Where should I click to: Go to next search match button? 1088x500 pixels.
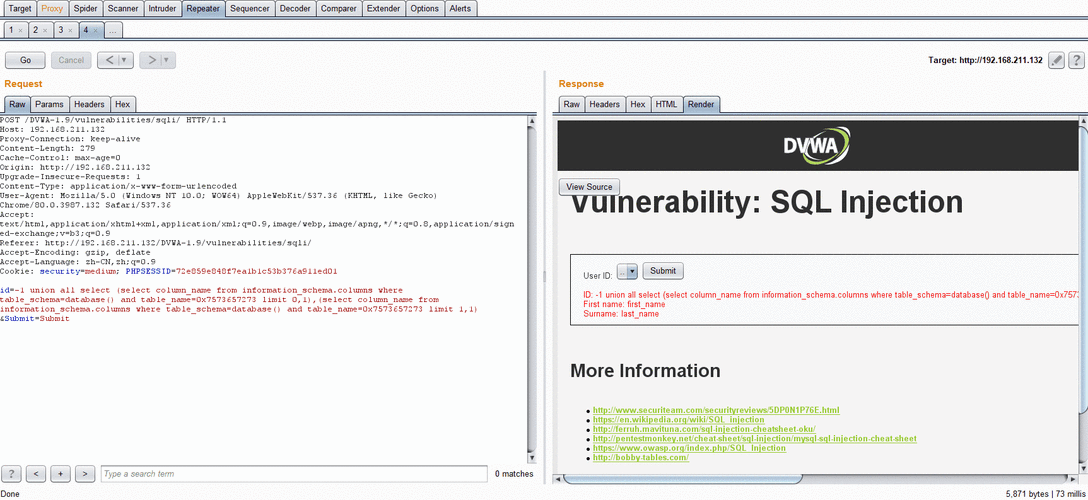(x=85, y=474)
